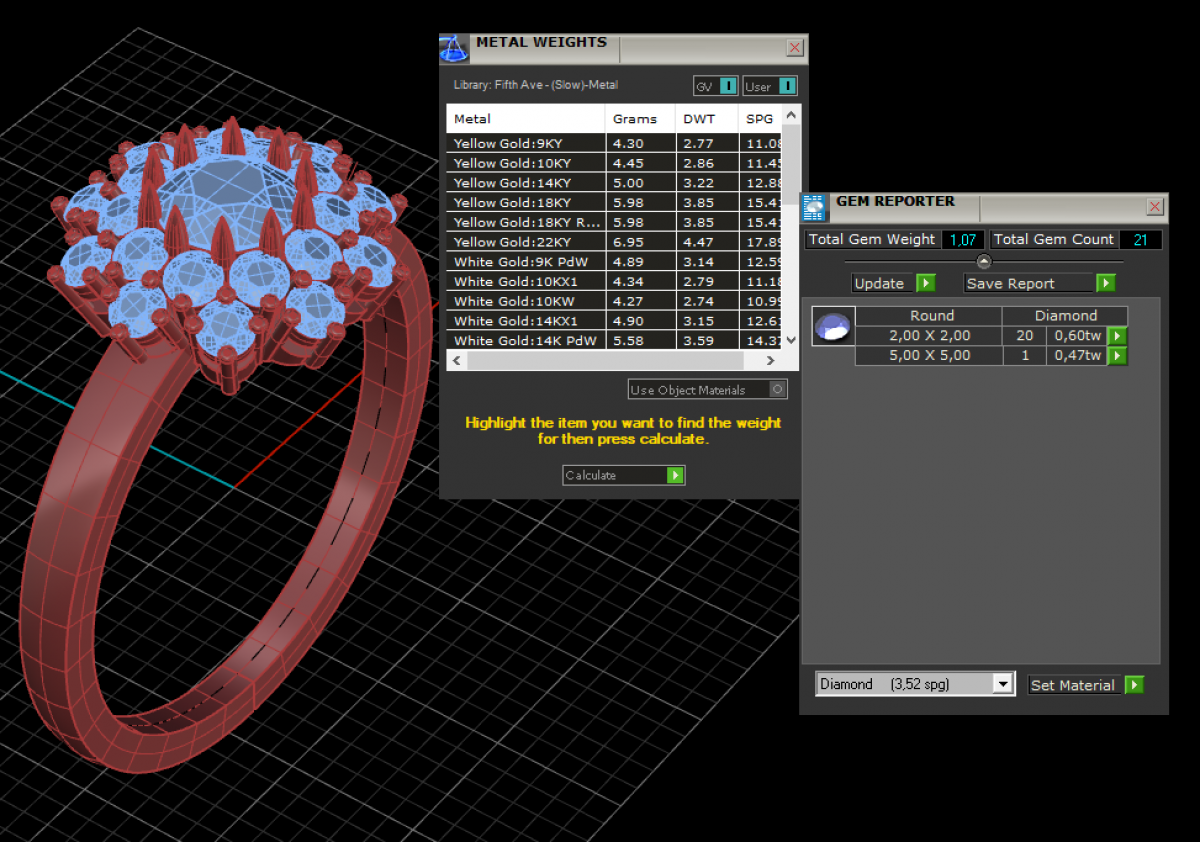Click the Gem Reporter panel icon
This screenshot has width=1200, height=842.
click(815, 207)
